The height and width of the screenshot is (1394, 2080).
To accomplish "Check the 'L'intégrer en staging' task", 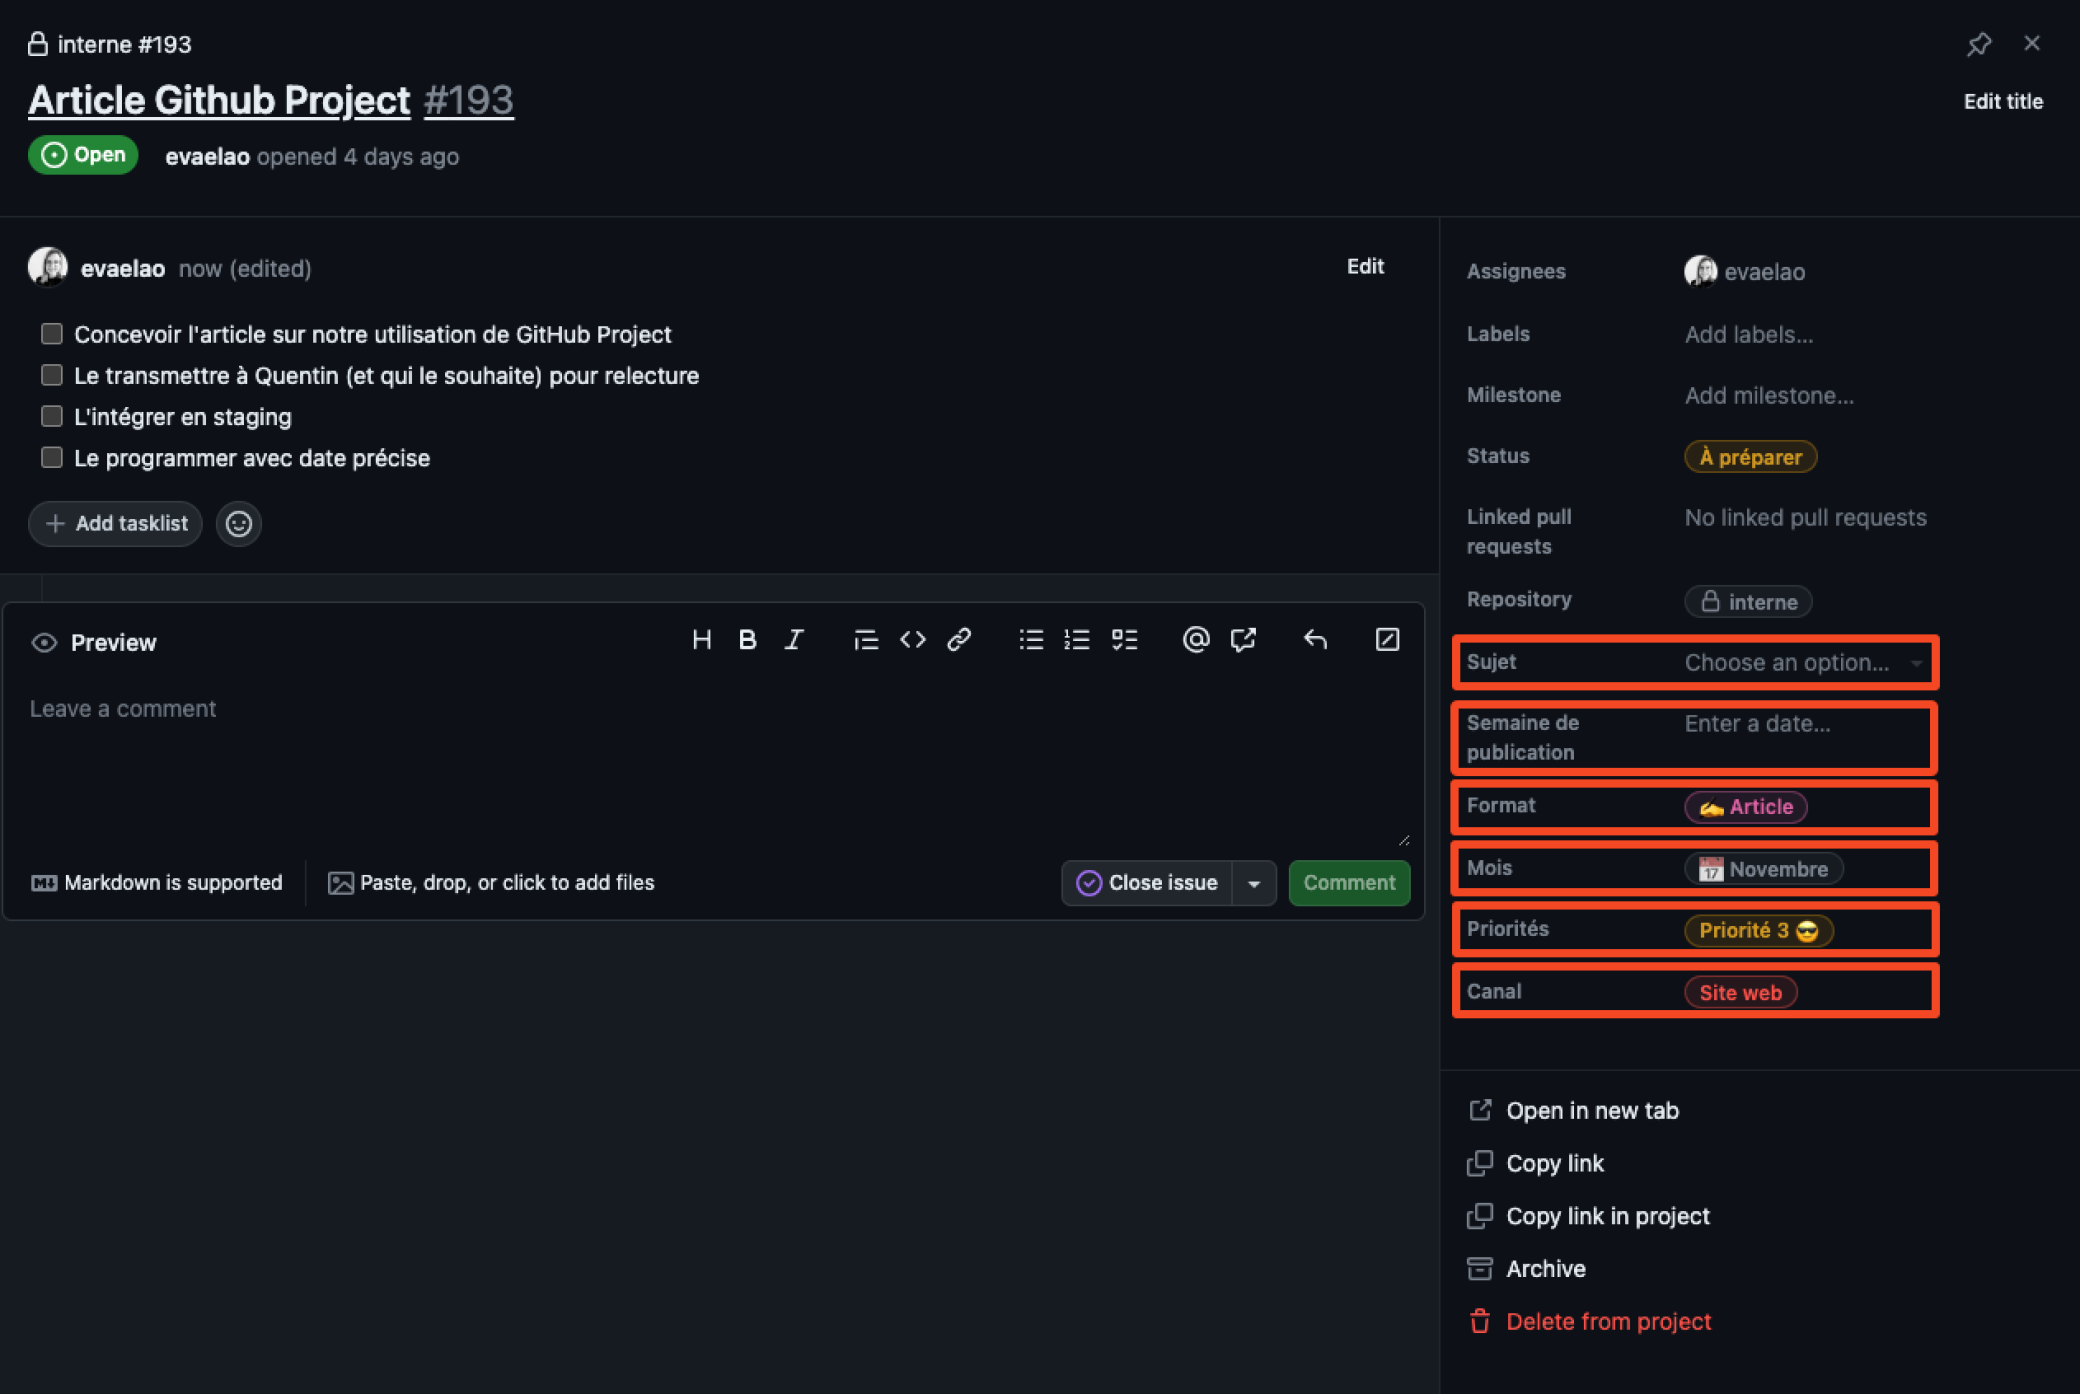I will [x=51, y=415].
